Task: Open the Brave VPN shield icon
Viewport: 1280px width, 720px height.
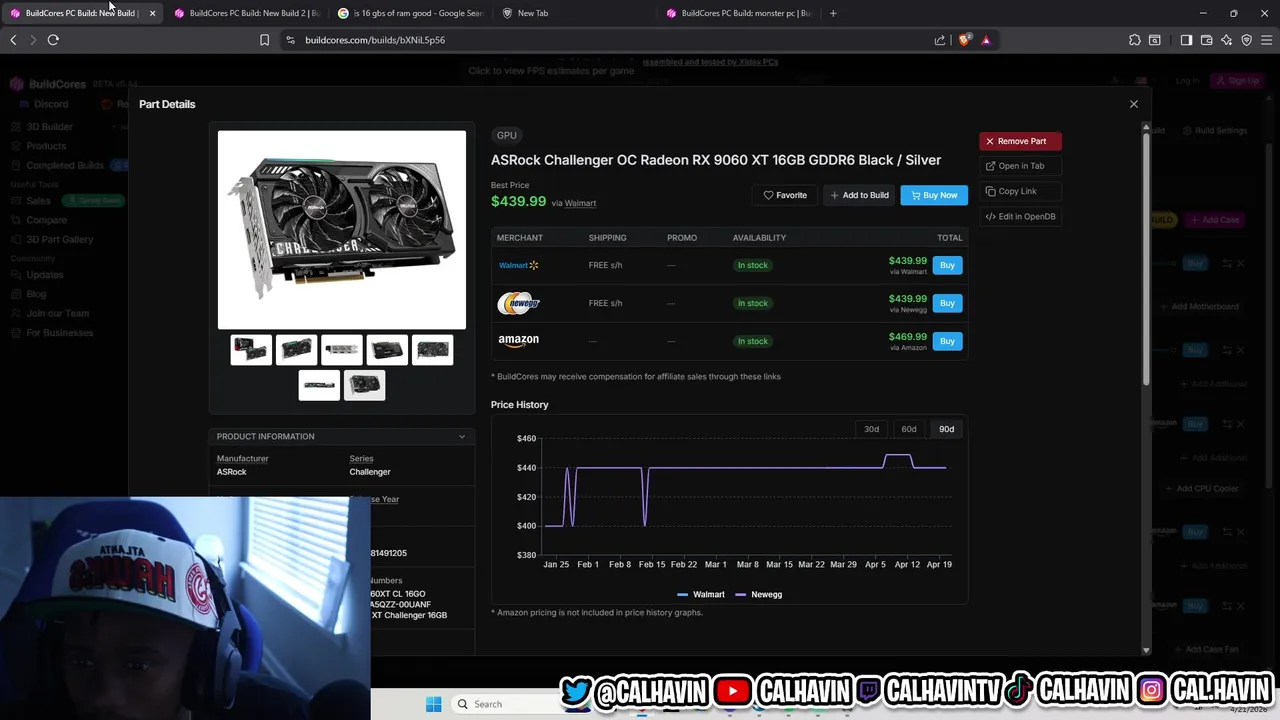Action: [1246, 40]
